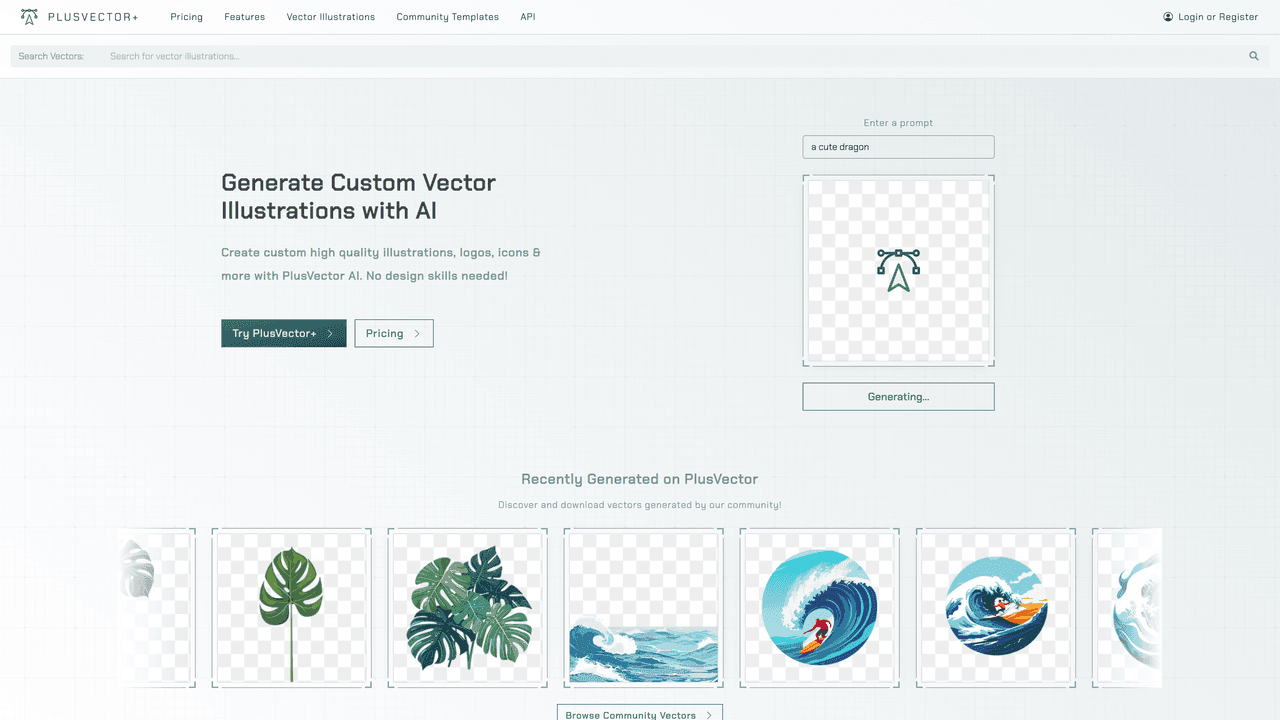Click the 'Enter a prompt' label
This screenshot has height=720, width=1280.
898,123
